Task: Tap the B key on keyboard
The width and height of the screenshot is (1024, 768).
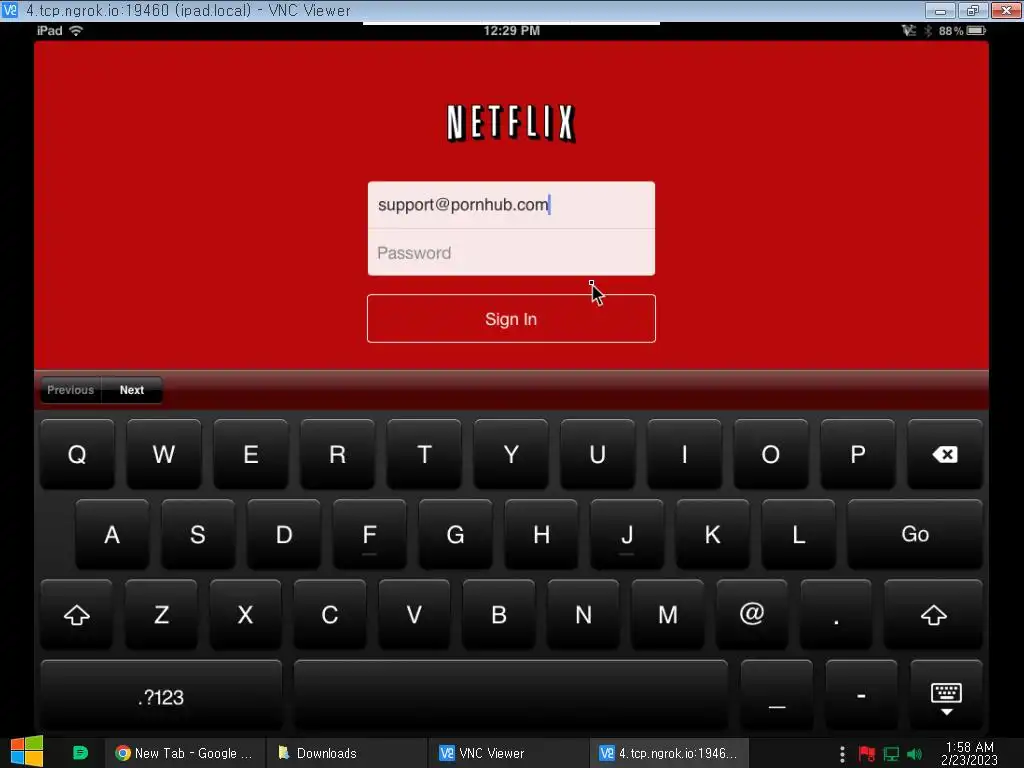Action: 499,615
